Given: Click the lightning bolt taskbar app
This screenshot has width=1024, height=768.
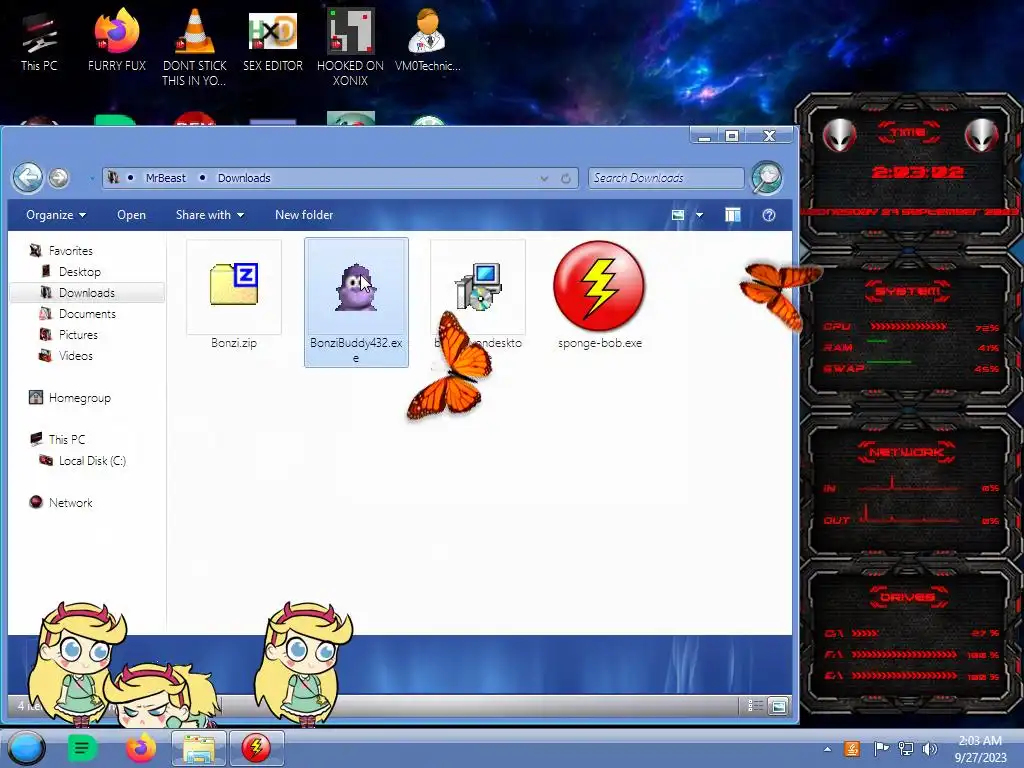Looking at the screenshot, I should click(256, 748).
